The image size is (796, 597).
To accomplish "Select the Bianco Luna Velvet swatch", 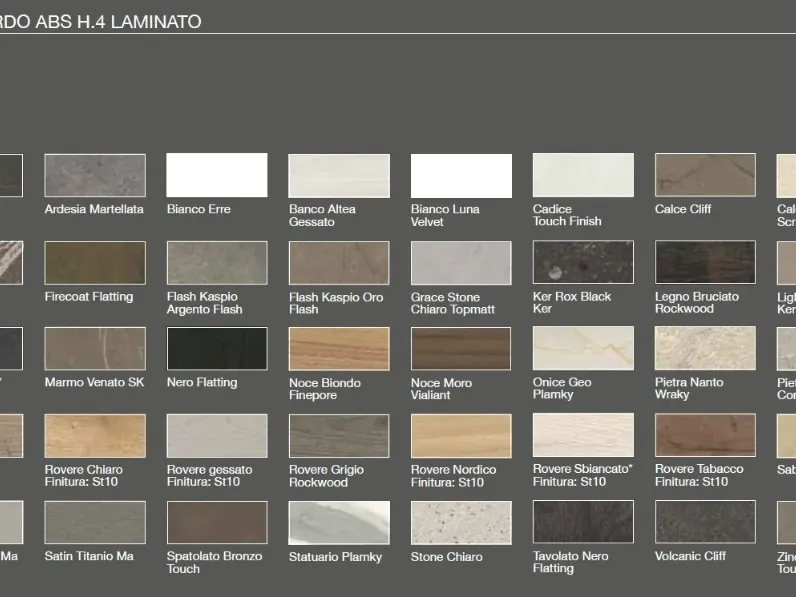I will click(x=461, y=176).
